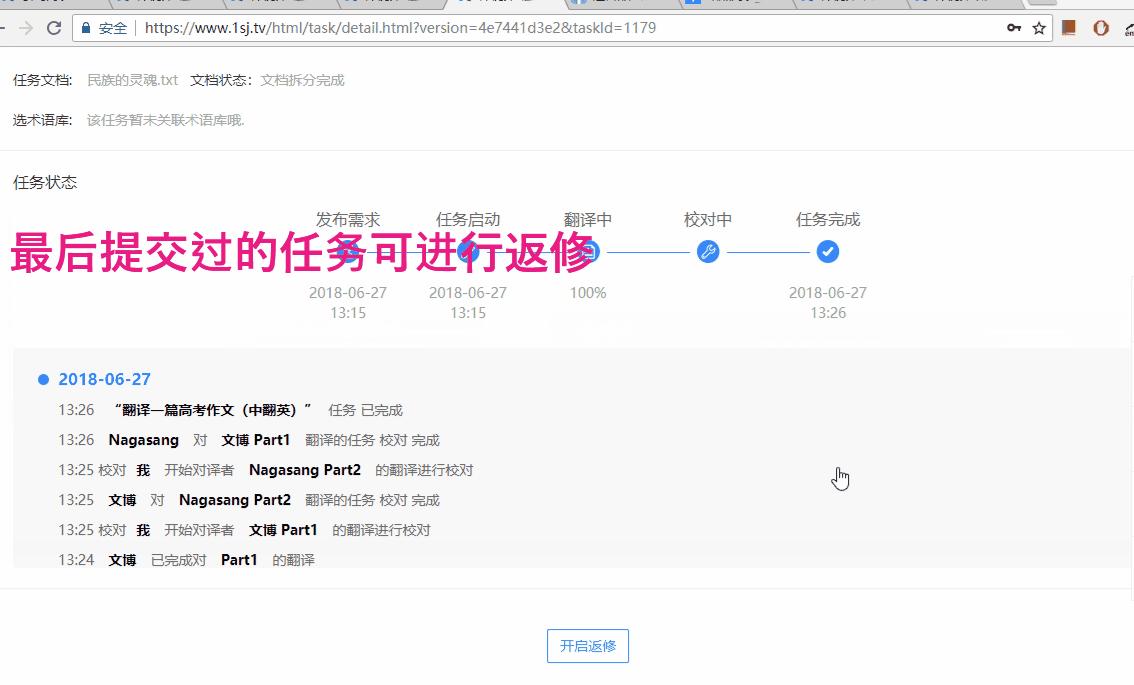
Task: Click the 开启返修 button
Action: [x=587, y=646]
